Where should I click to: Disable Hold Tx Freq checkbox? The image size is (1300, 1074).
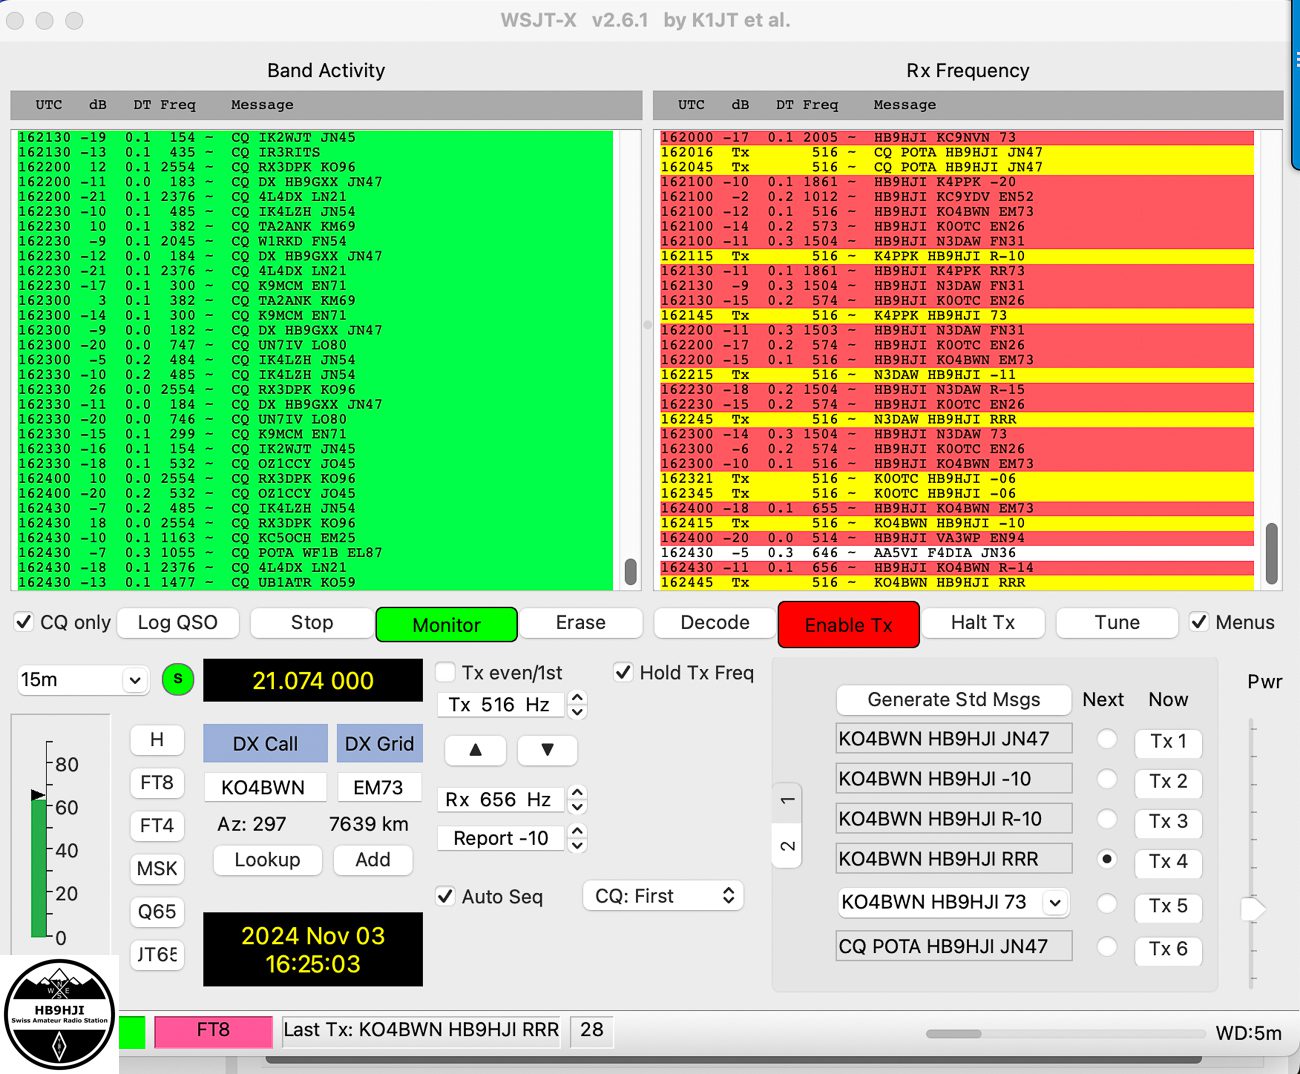(623, 672)
